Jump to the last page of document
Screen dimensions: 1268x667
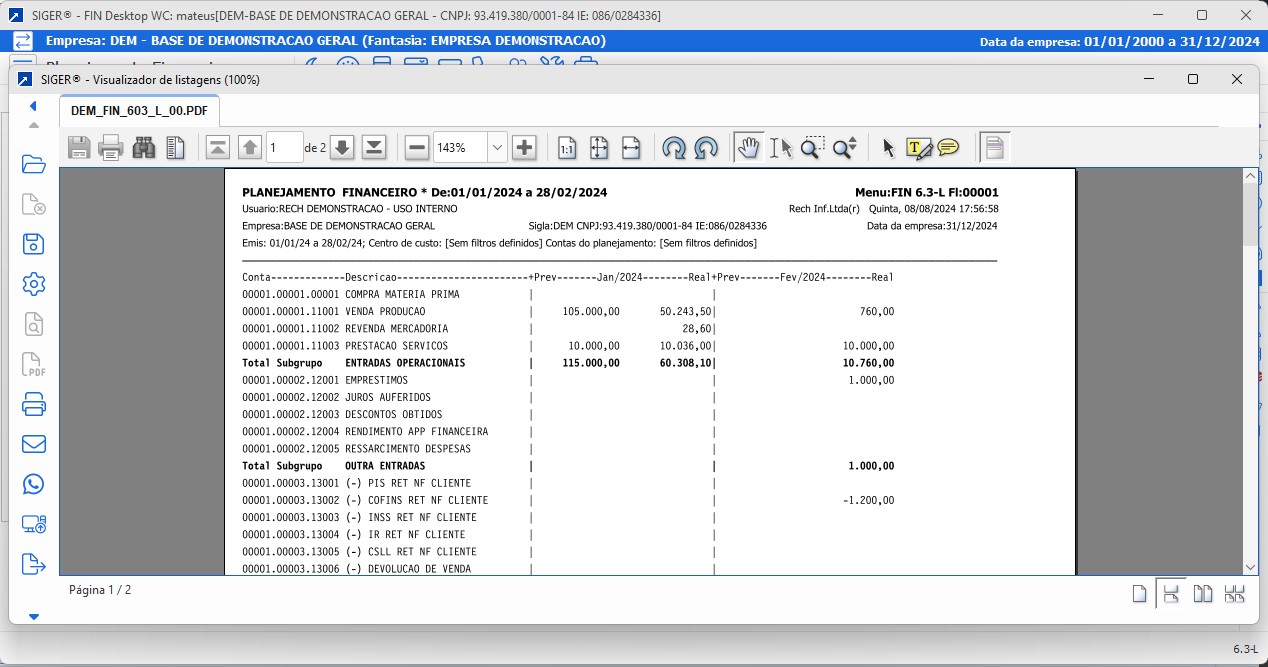(x=374, y=148)
